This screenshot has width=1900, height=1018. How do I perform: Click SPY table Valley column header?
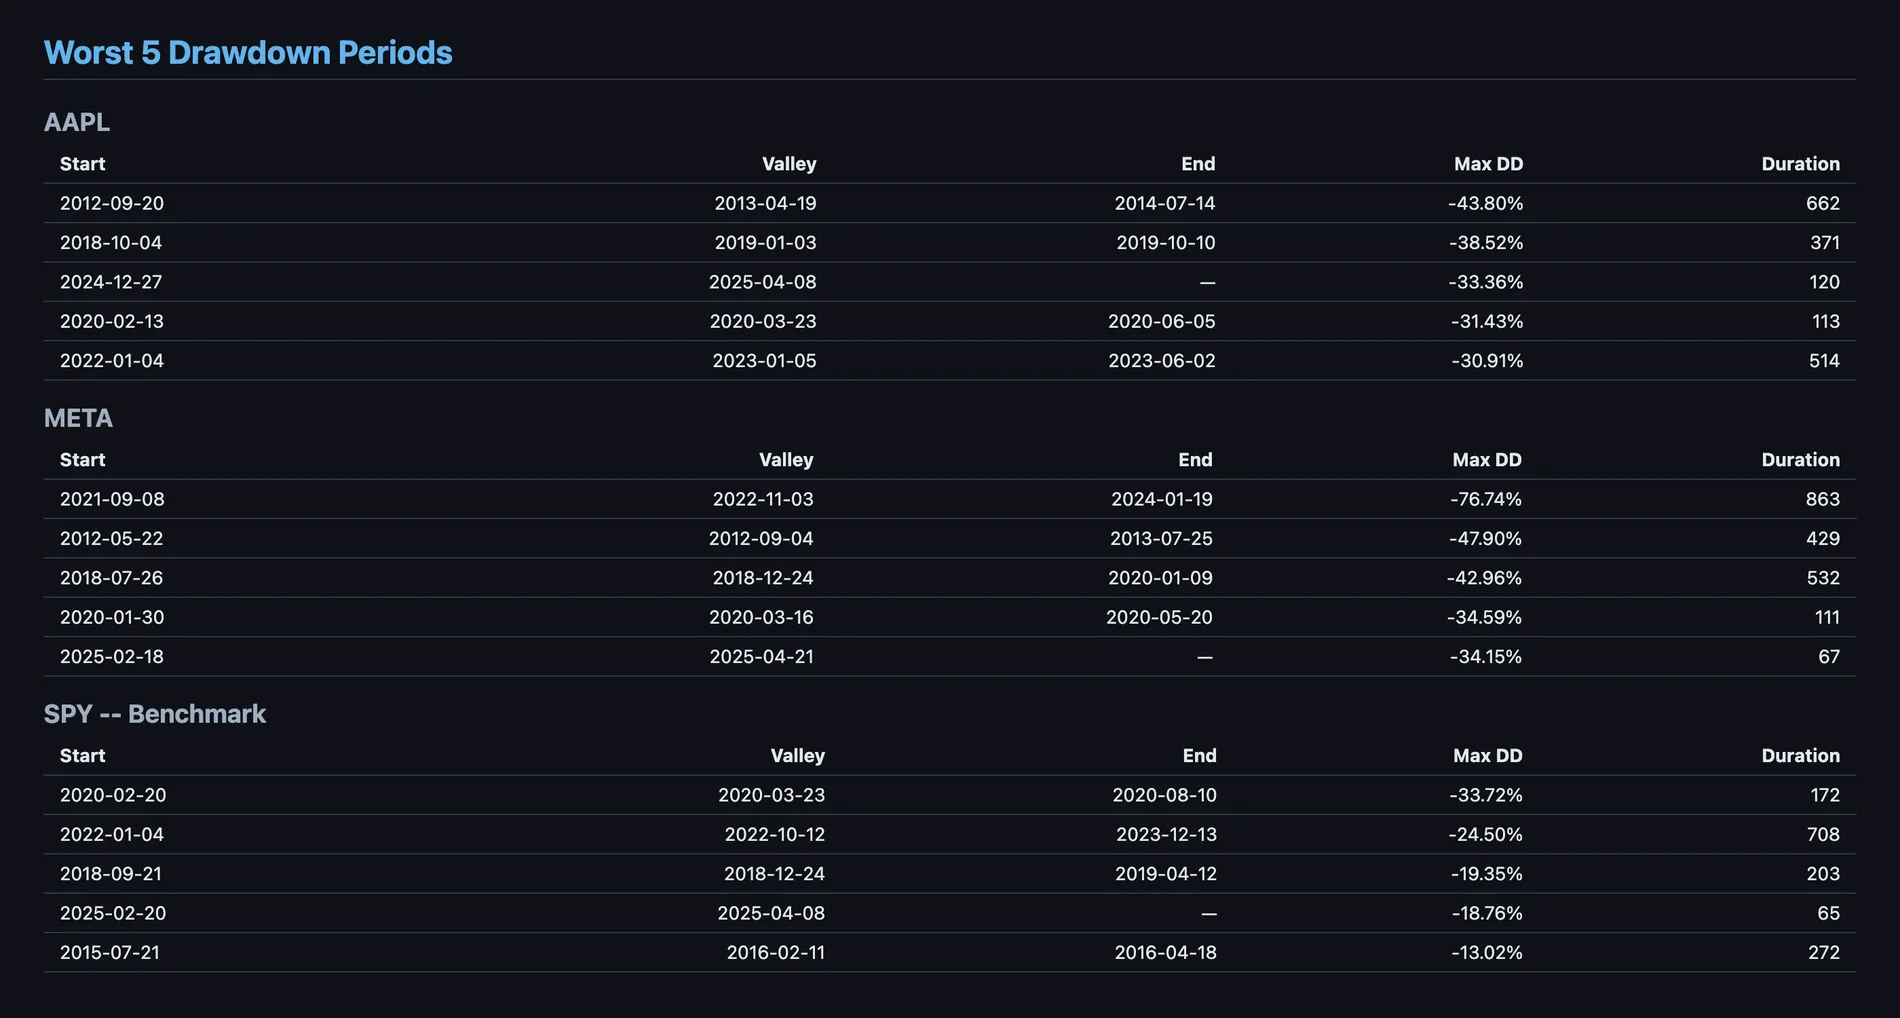pos(798,756)
